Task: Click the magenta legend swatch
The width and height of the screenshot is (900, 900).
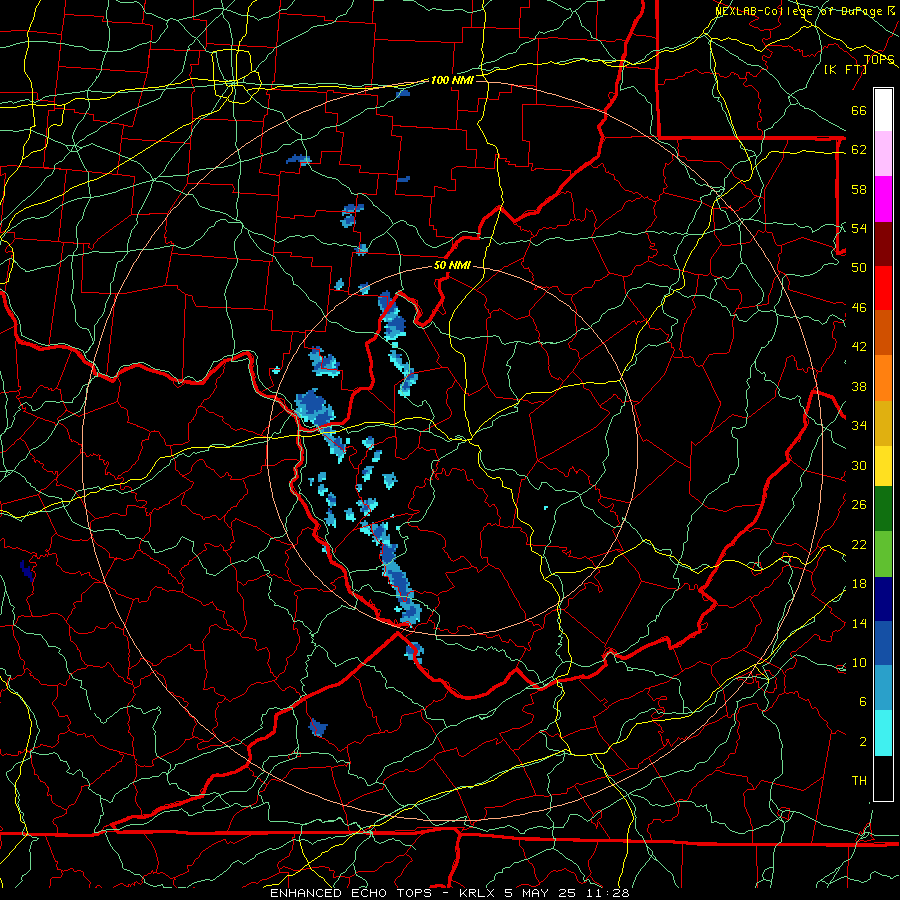Action: click(x=883, y=199)
